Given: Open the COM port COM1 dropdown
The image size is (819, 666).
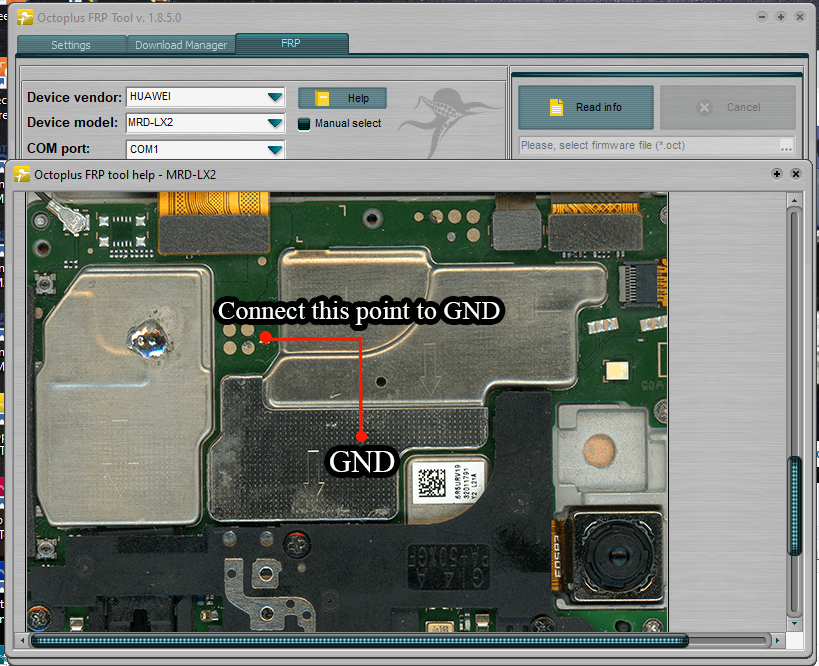Looking at the screenshot, I should tap(275, 149).
